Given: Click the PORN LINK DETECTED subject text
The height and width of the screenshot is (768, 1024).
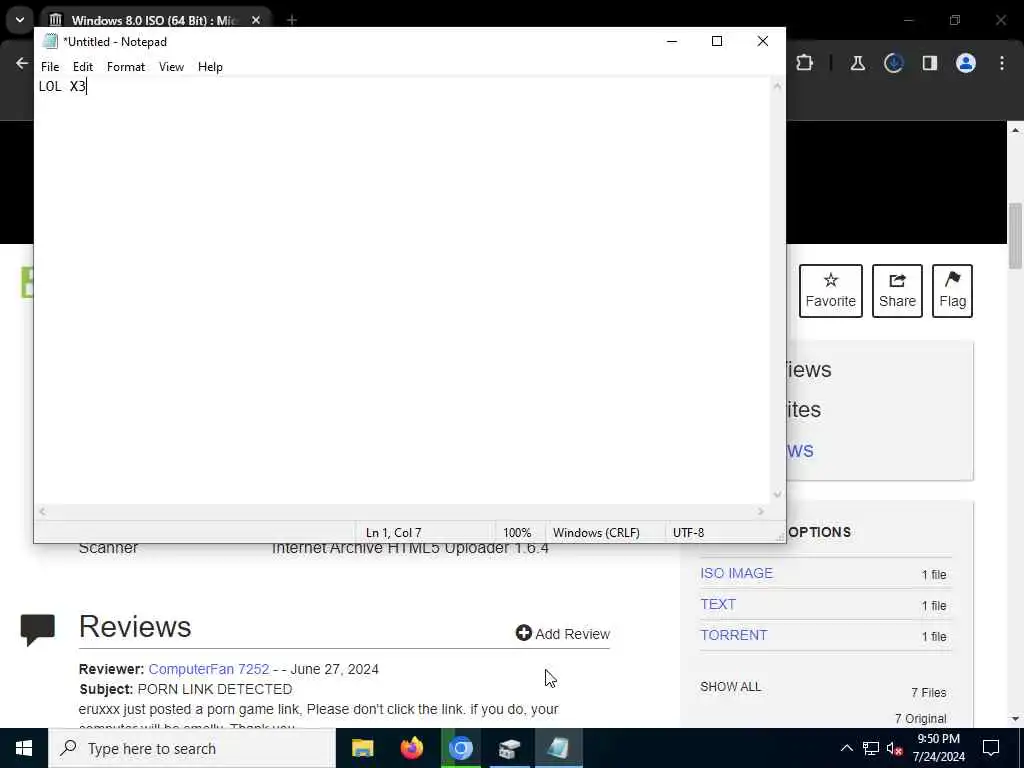Looking at the screenshot, I should point(215,689).
